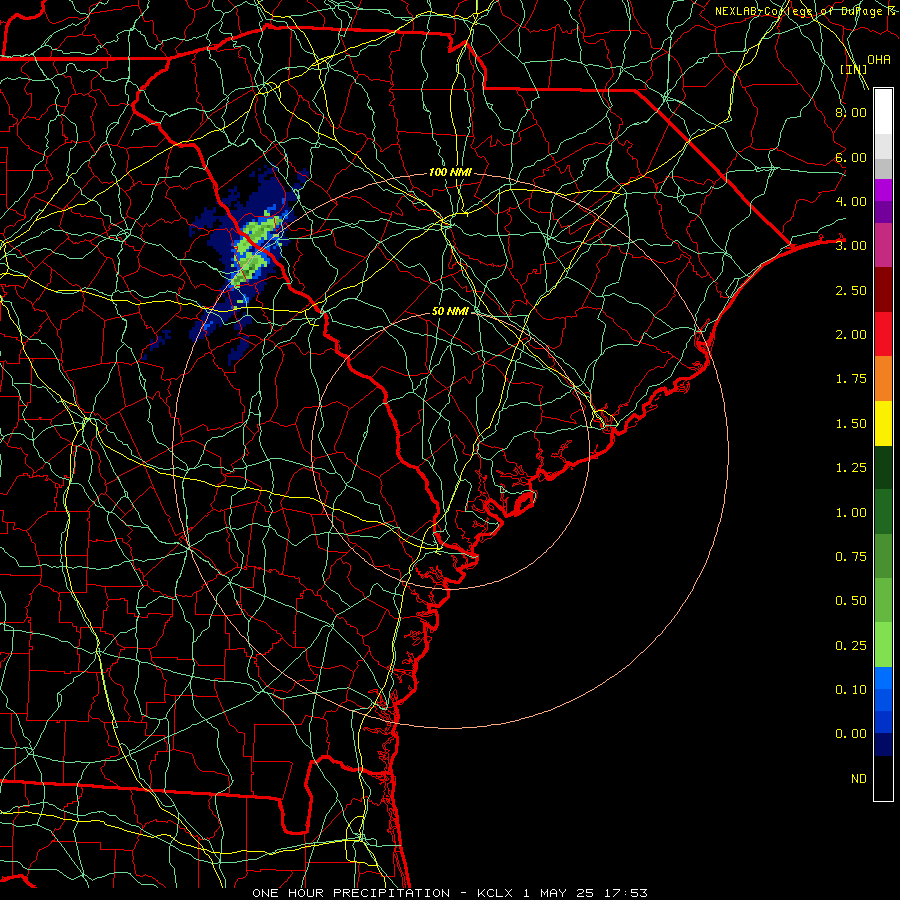Click the dark maroon swatch above the 2.50 label
Screen dimensions: 900x900
[883, 290]
